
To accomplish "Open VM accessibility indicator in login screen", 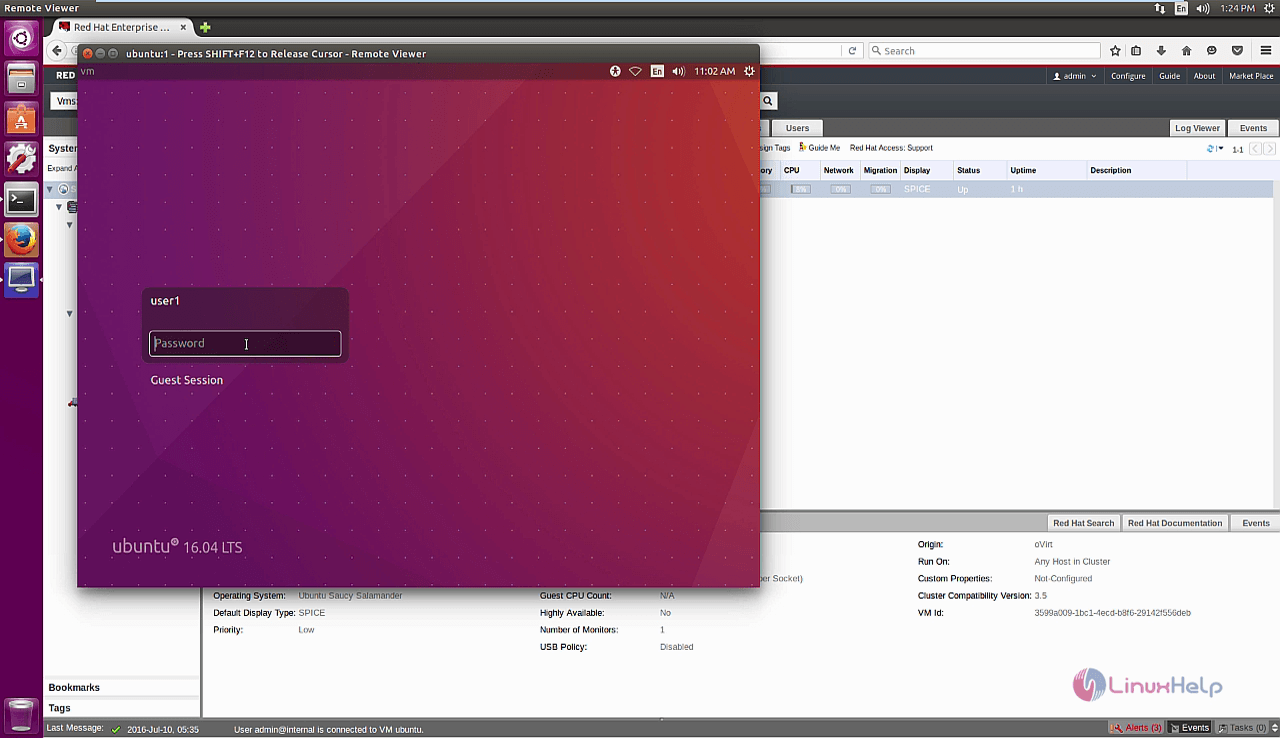I will 615,71.
